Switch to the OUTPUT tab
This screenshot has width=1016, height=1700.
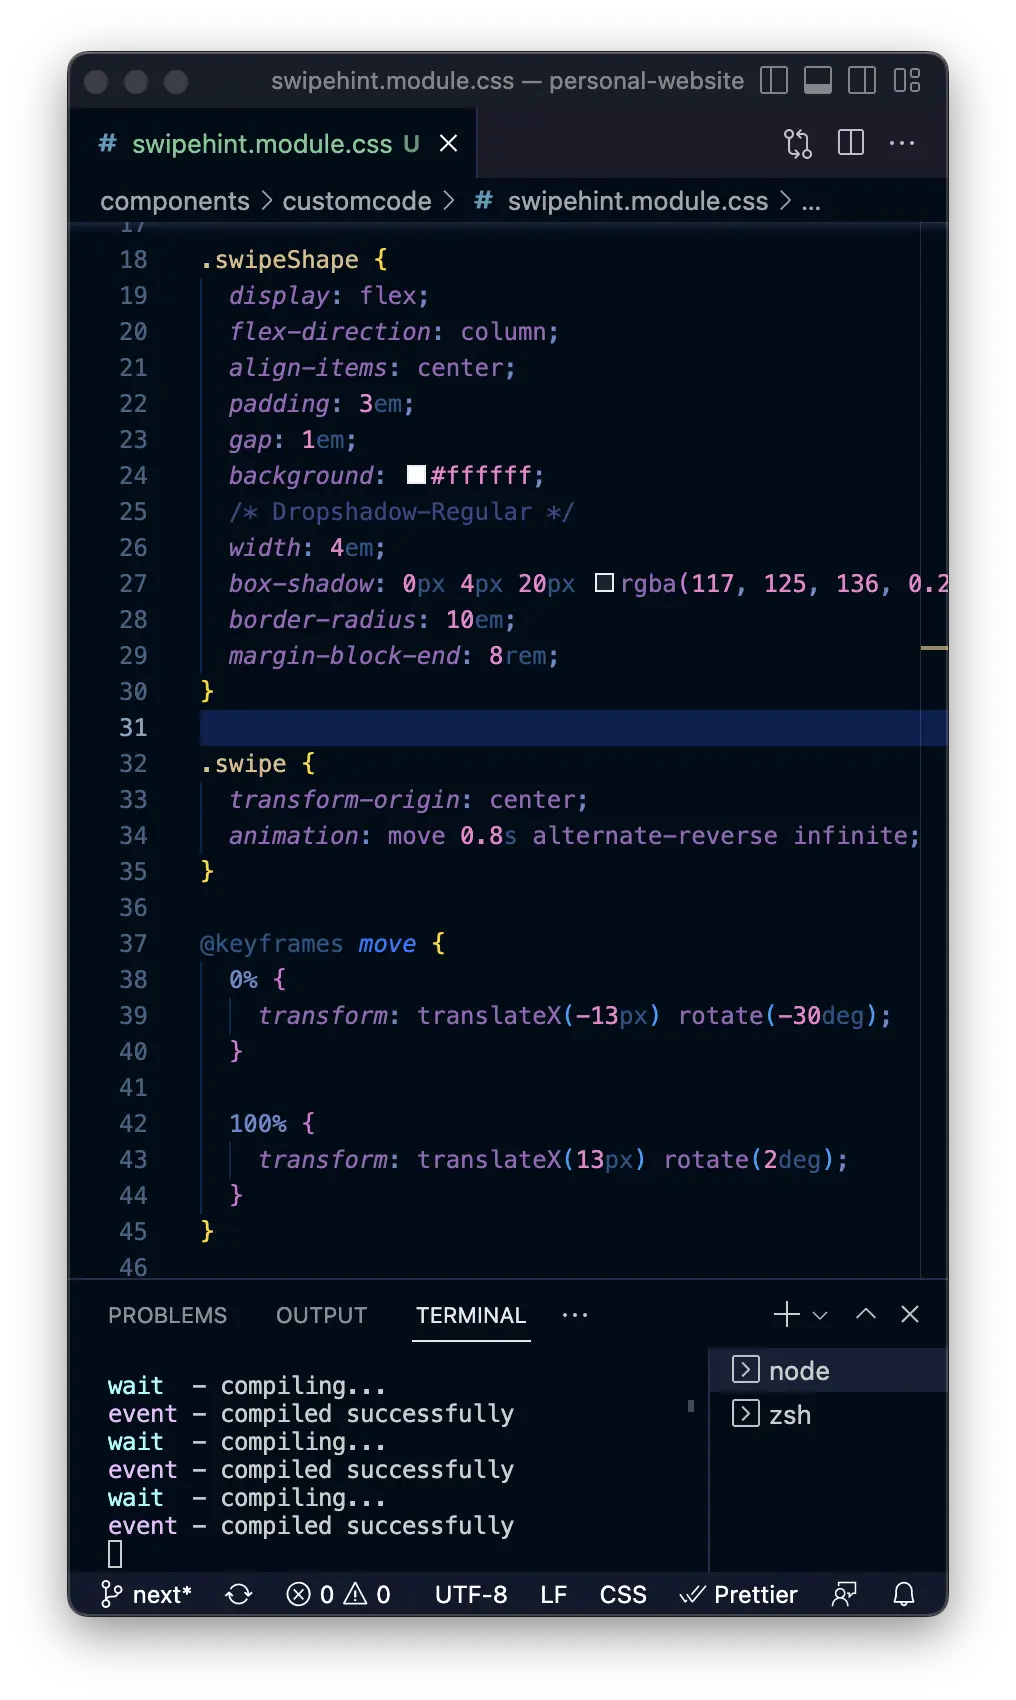tap(321, 1315)
